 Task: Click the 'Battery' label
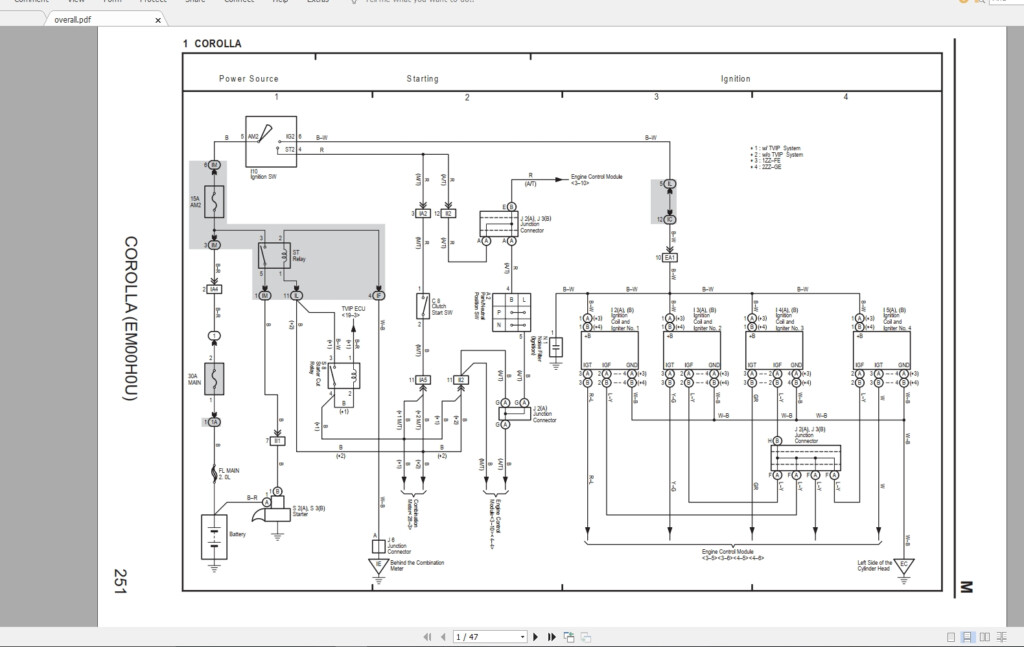click(x=238, y=534)
